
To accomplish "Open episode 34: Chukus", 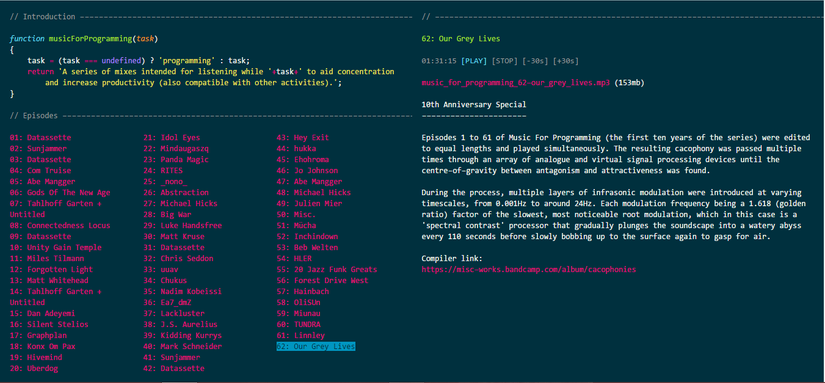I will [x=165, y=280].
